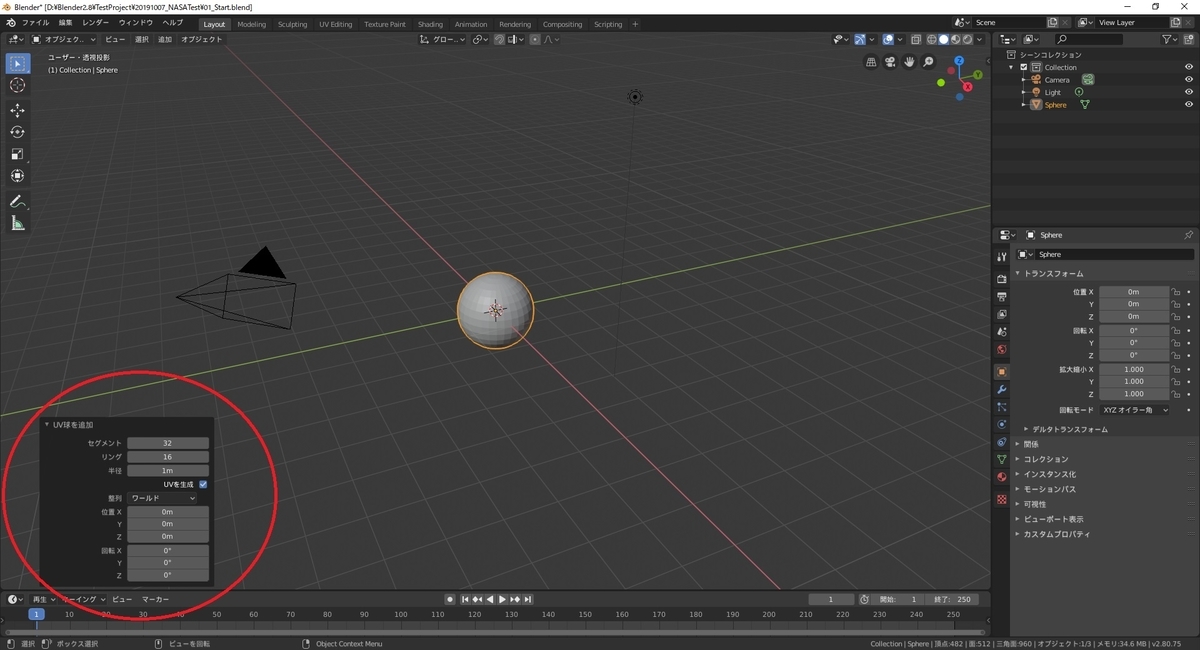Hide the Light object in outliner
This screenshot has width=1200, height=650.
1189,92
